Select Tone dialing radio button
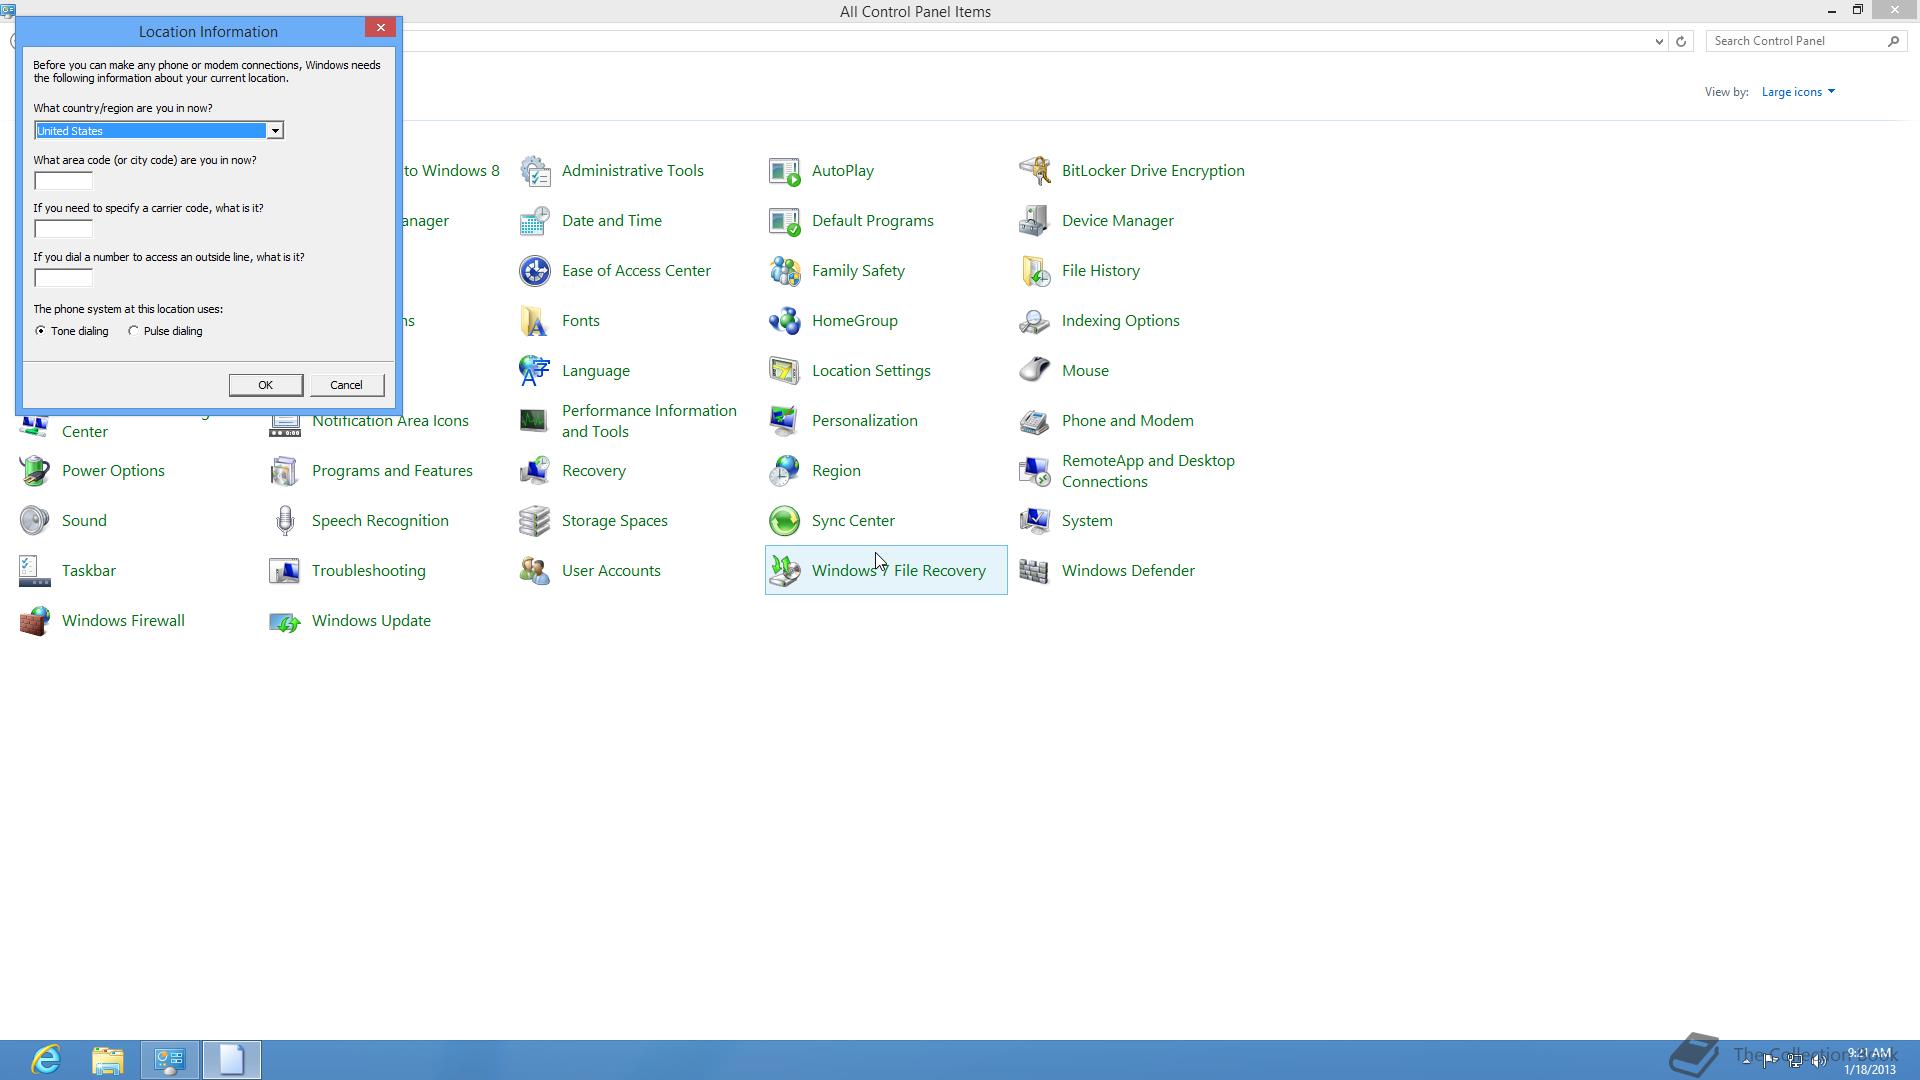The image size is (1920, 1080). click(x=40, y=331)
